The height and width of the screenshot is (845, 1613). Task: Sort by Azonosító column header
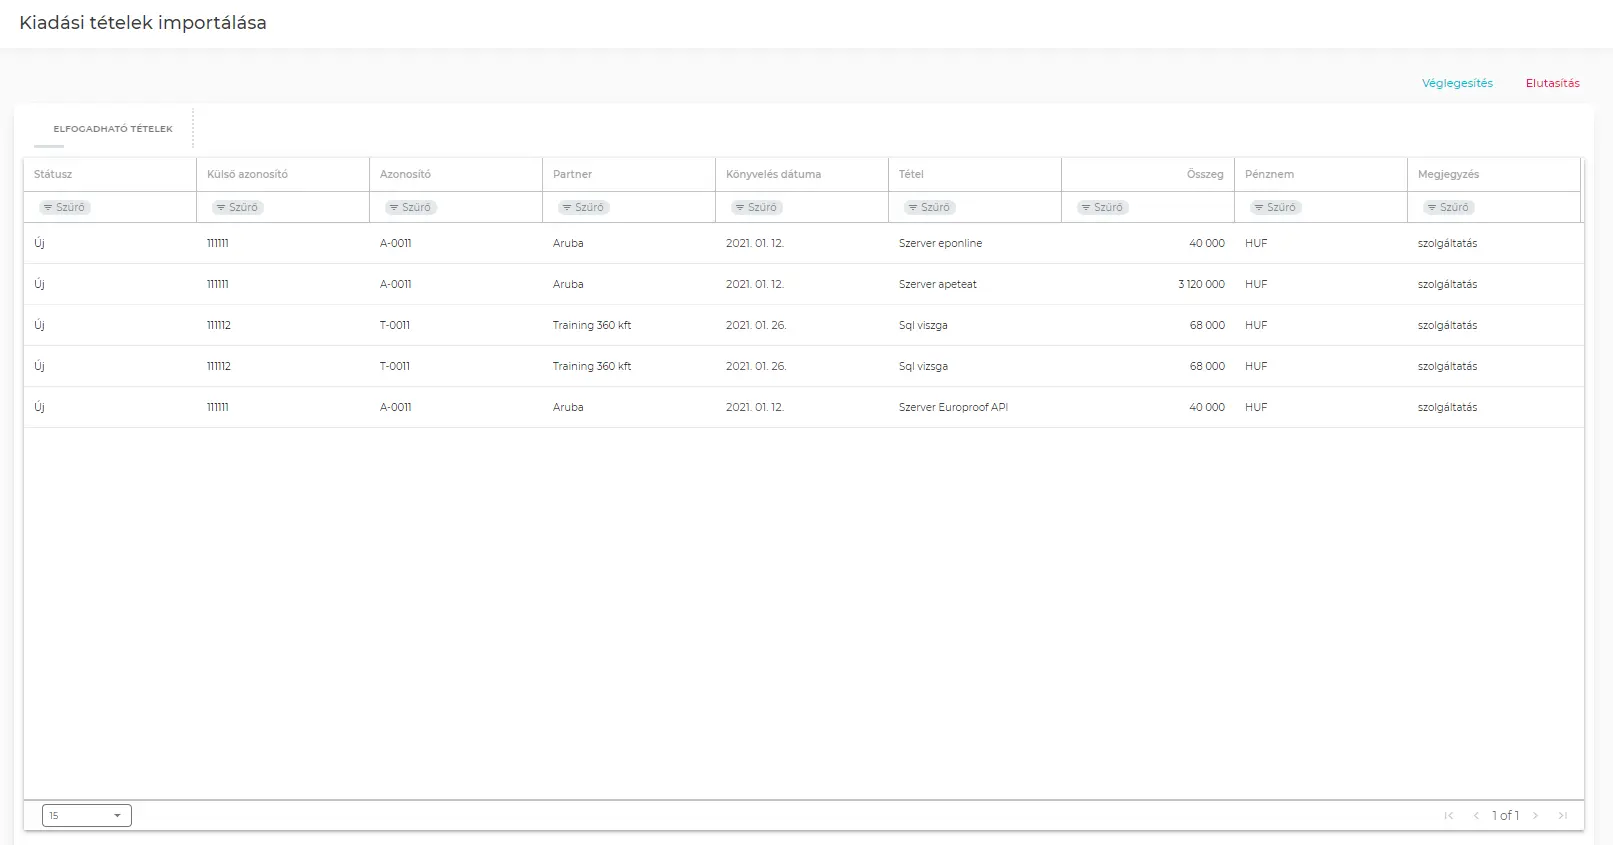click(x=405, y=174)
